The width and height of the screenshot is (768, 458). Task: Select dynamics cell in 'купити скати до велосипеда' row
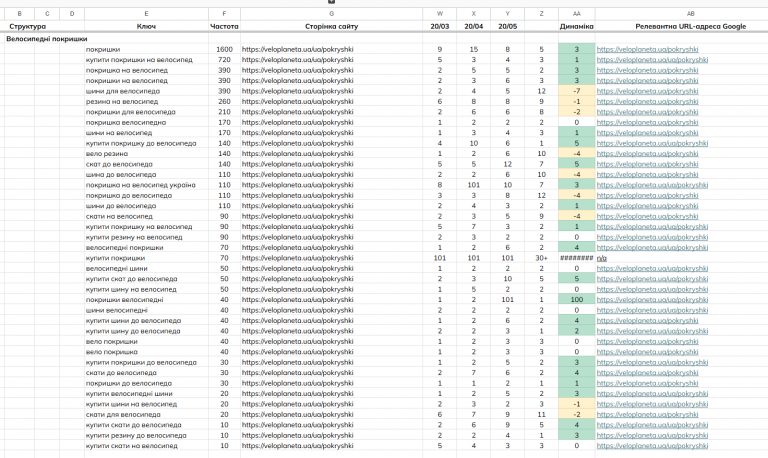click(x=576, y=425)
